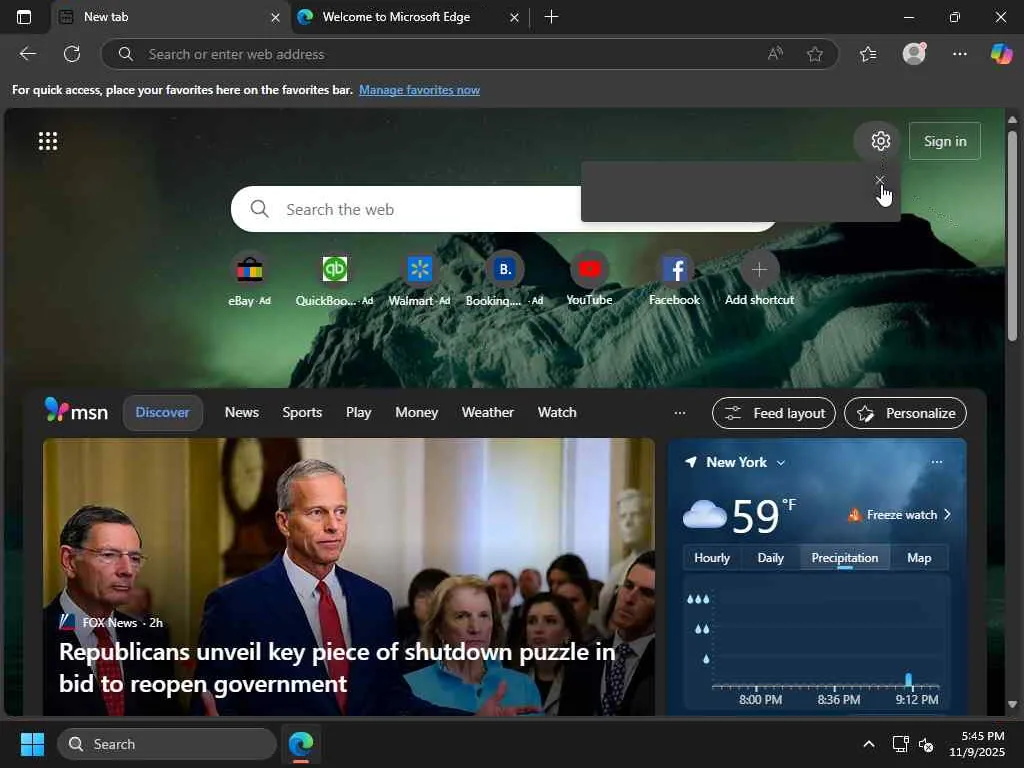Viewport: 1024px width, 768px height.
Task: Select Precipitation weather view
Action: (844, 558)
